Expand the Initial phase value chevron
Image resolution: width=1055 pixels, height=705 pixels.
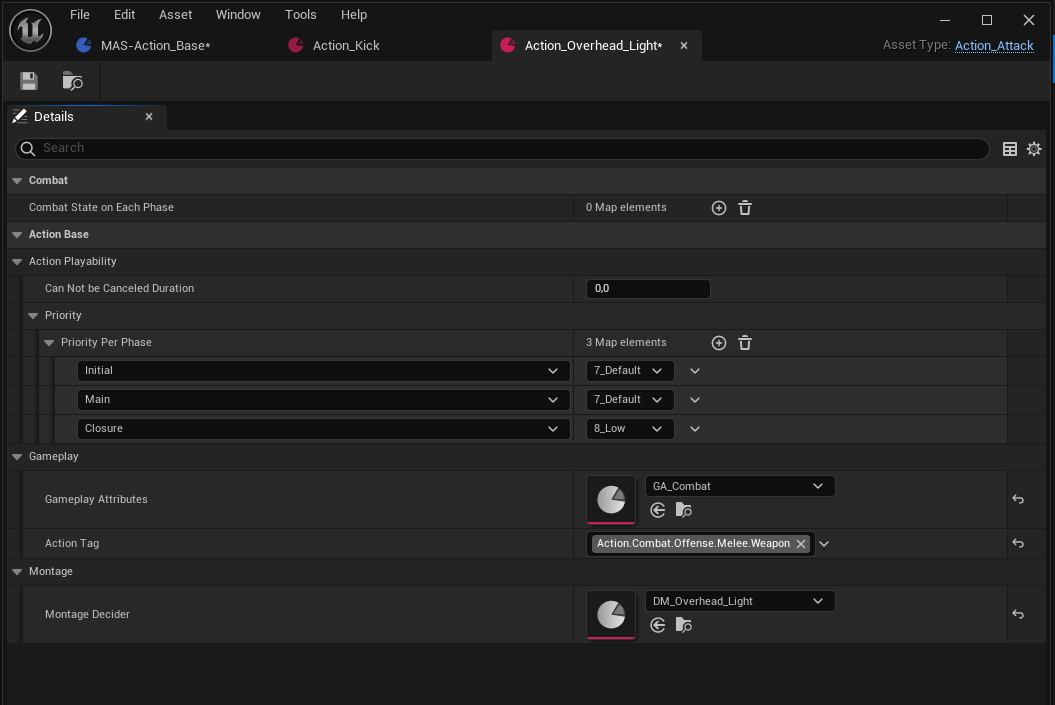point(694,370)
